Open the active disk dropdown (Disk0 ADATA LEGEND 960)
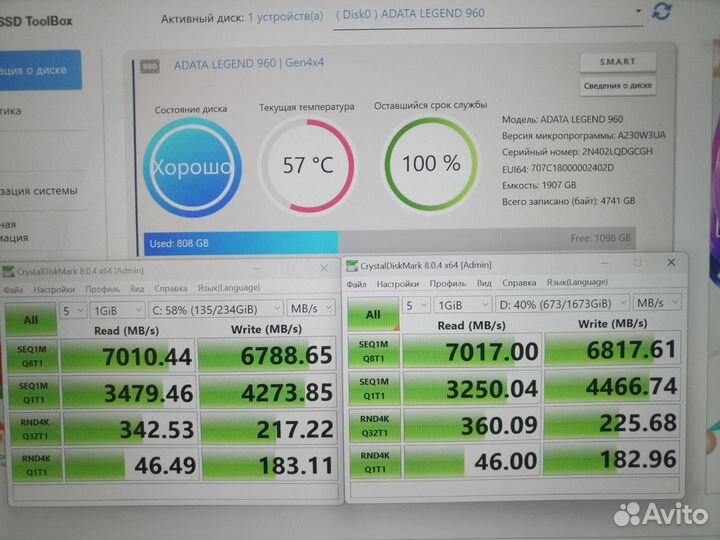The height and width of the screenshot is (540, 720). click(x=488, y=15)
